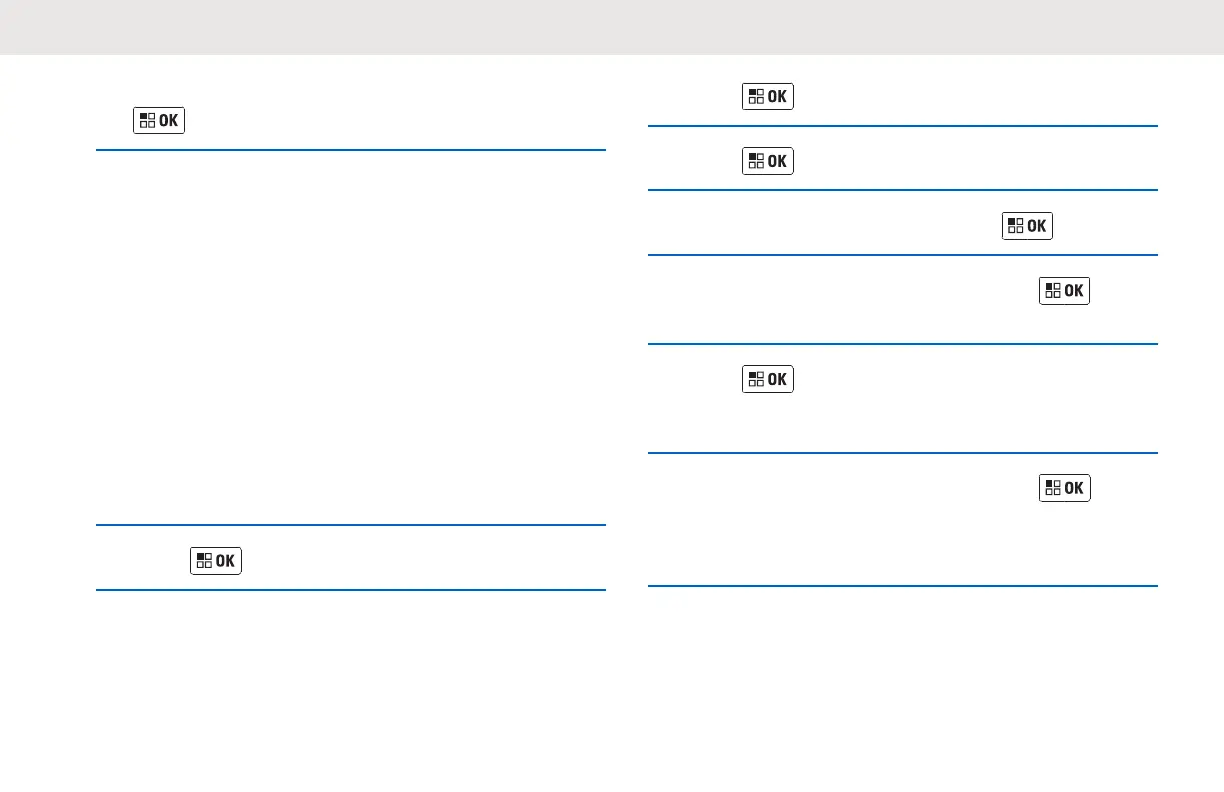The width and height of the screenshot is (1224, 792).
Task: Click the blue divider below the lower-left OK icon
Action: point(350,590)
